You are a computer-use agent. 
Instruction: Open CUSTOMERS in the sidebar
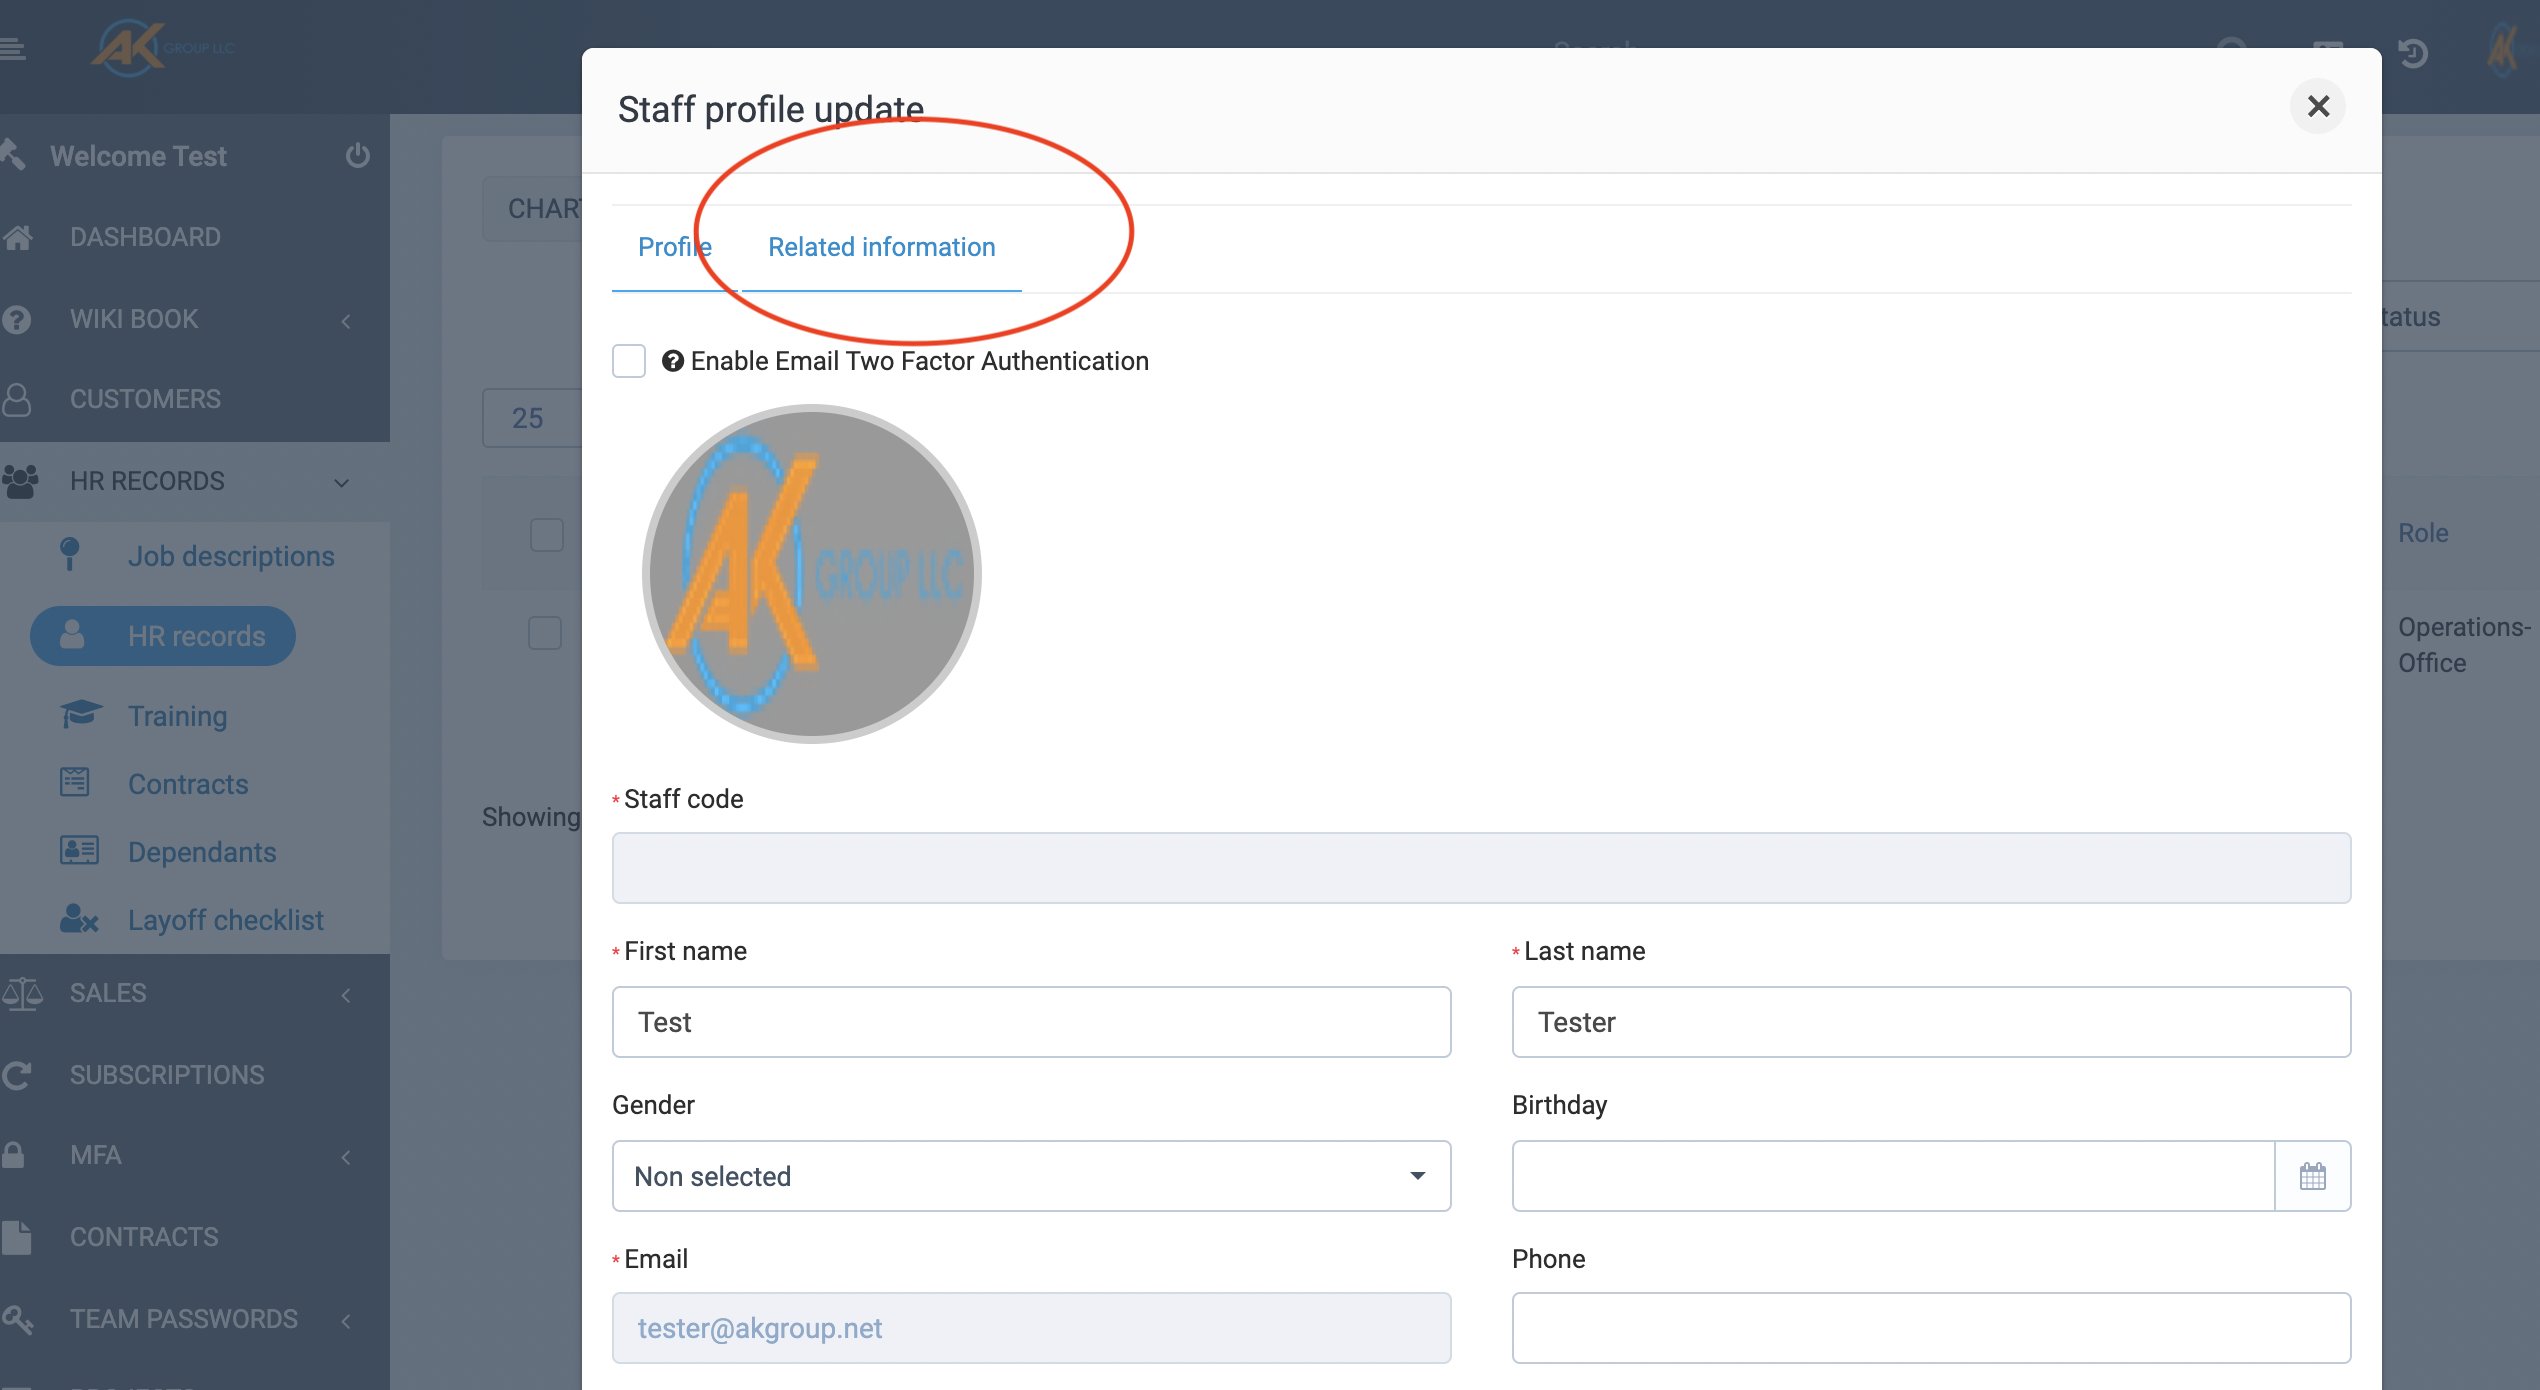click(x=145, y=399)
